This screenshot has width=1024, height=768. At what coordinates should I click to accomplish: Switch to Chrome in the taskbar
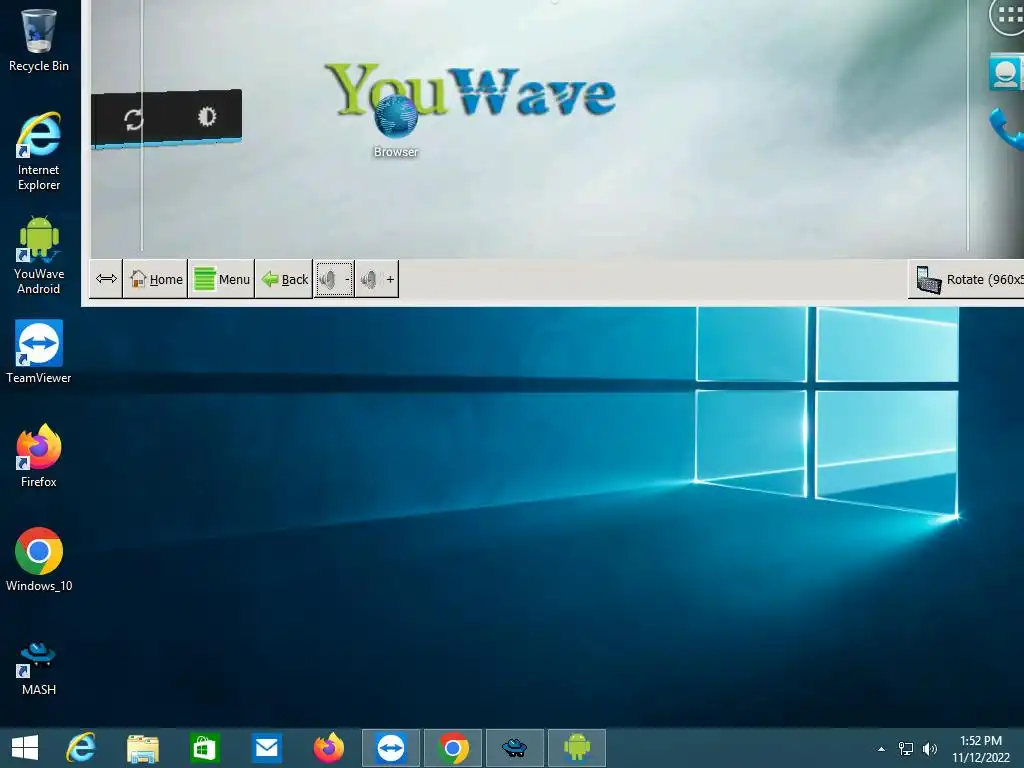coord(453,748)
